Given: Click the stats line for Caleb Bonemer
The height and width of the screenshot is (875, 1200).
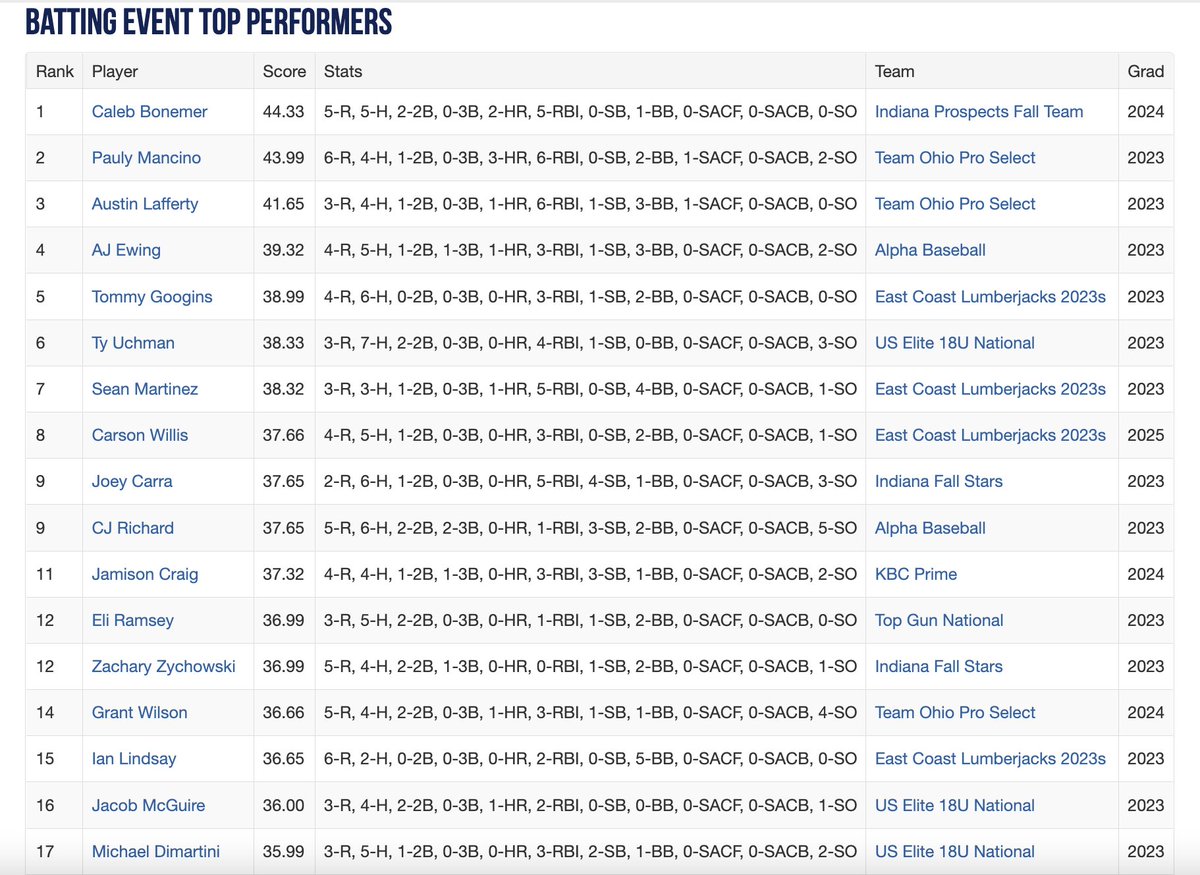Looking at the screenshot, I should [591, 112].
